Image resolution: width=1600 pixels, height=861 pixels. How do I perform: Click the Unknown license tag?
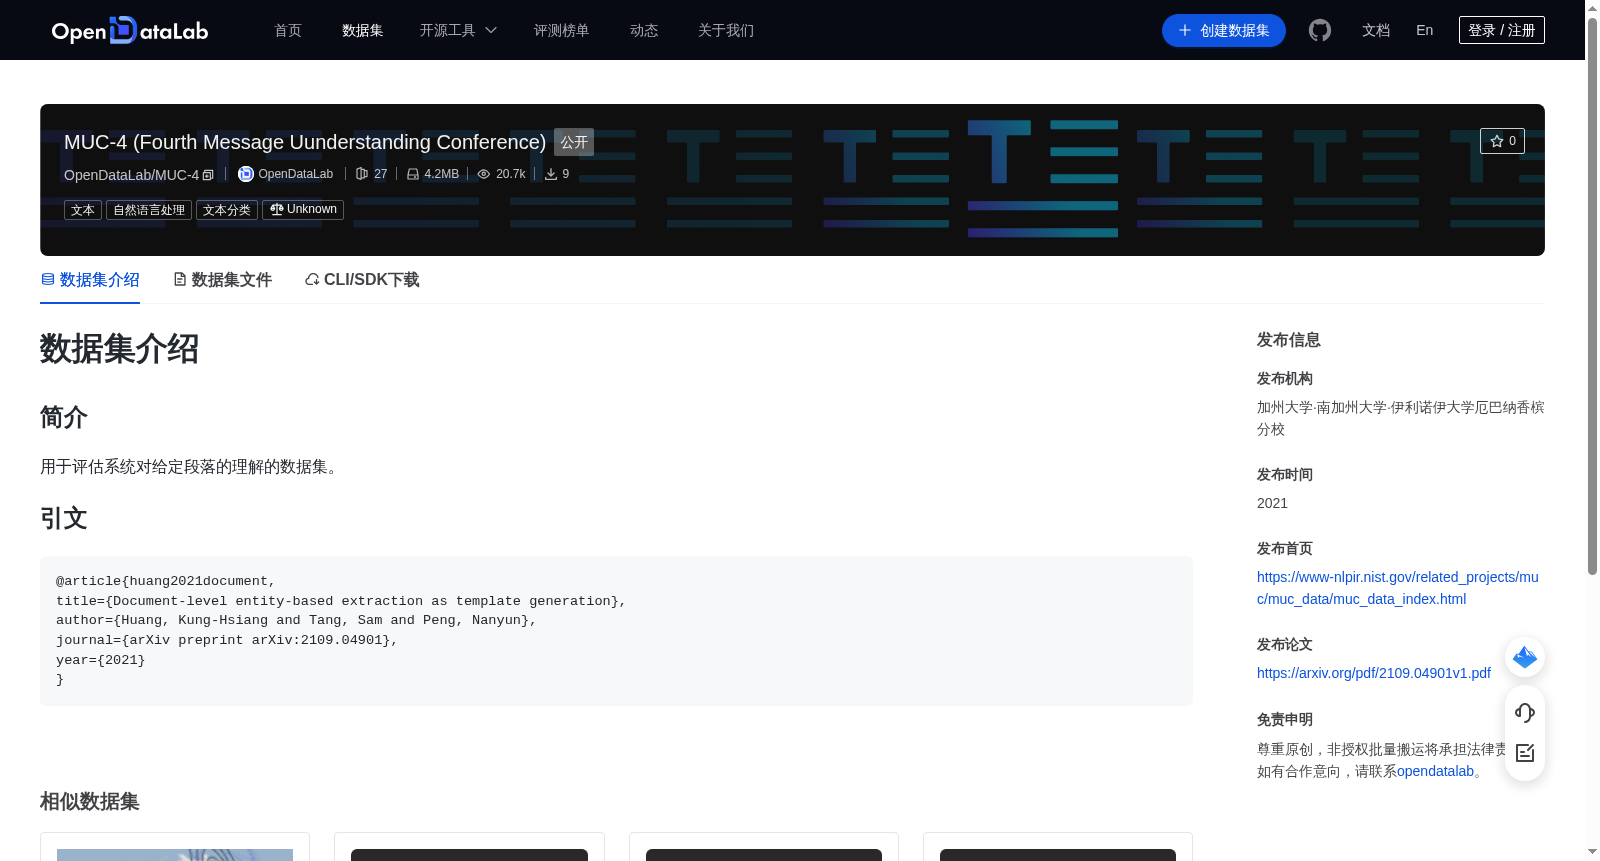(303, 210)
